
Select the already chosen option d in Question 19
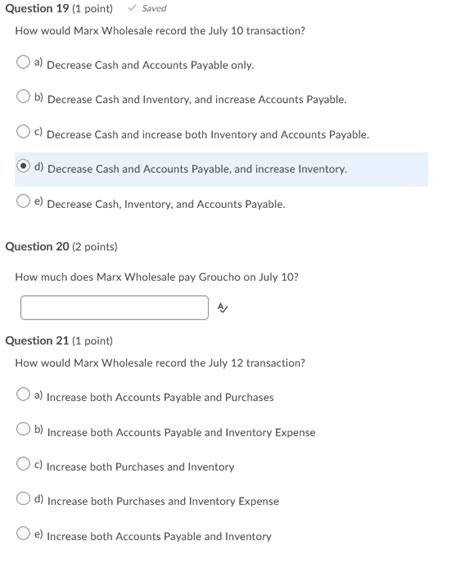point(23,166)
